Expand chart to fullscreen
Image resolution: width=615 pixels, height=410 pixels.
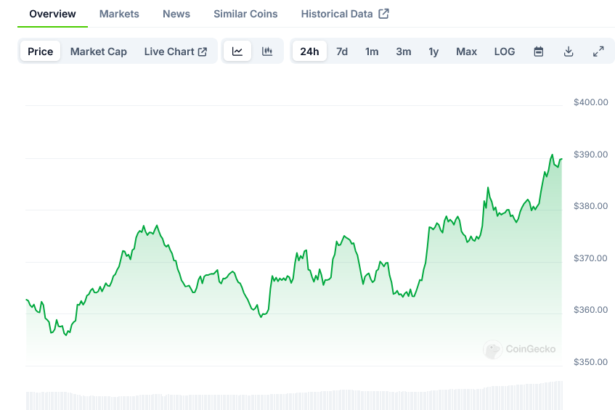click(598, 51)
